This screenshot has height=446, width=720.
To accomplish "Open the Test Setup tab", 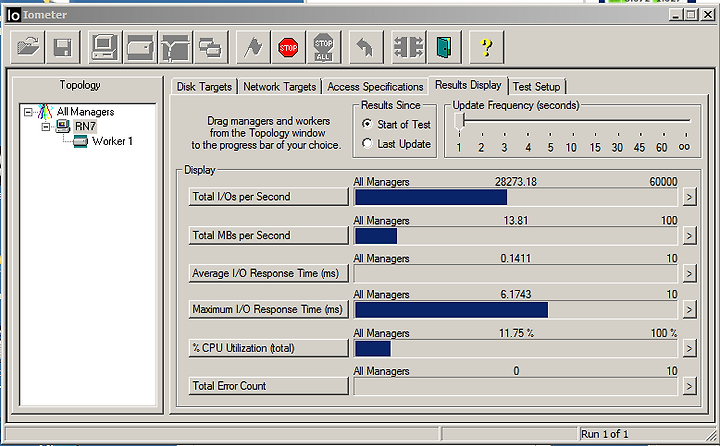I will [536, 87].
